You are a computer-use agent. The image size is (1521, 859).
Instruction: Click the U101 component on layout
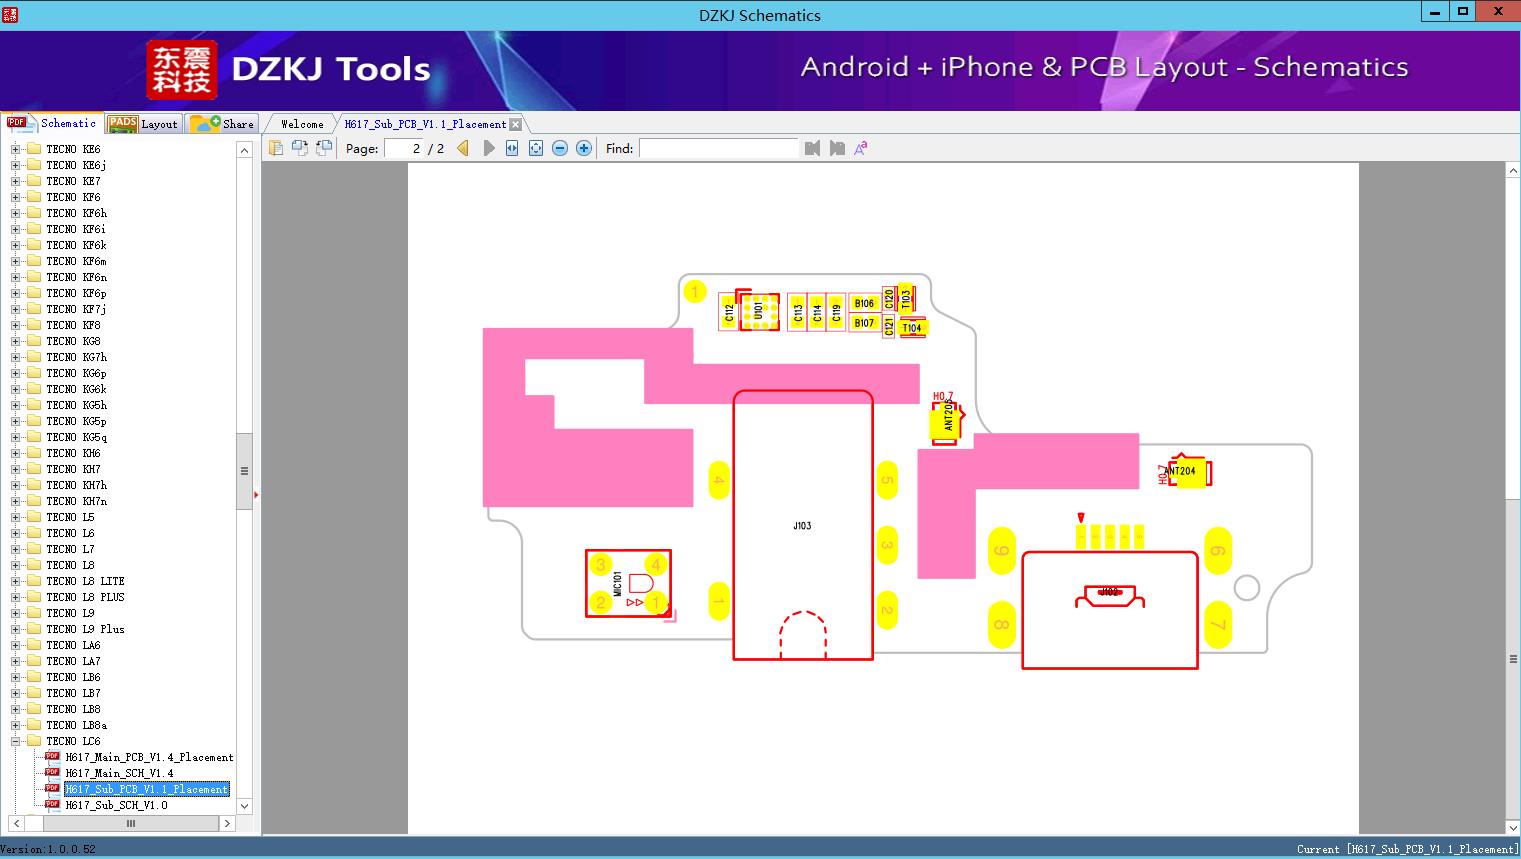pyautogui.click(x=758, y=311)
